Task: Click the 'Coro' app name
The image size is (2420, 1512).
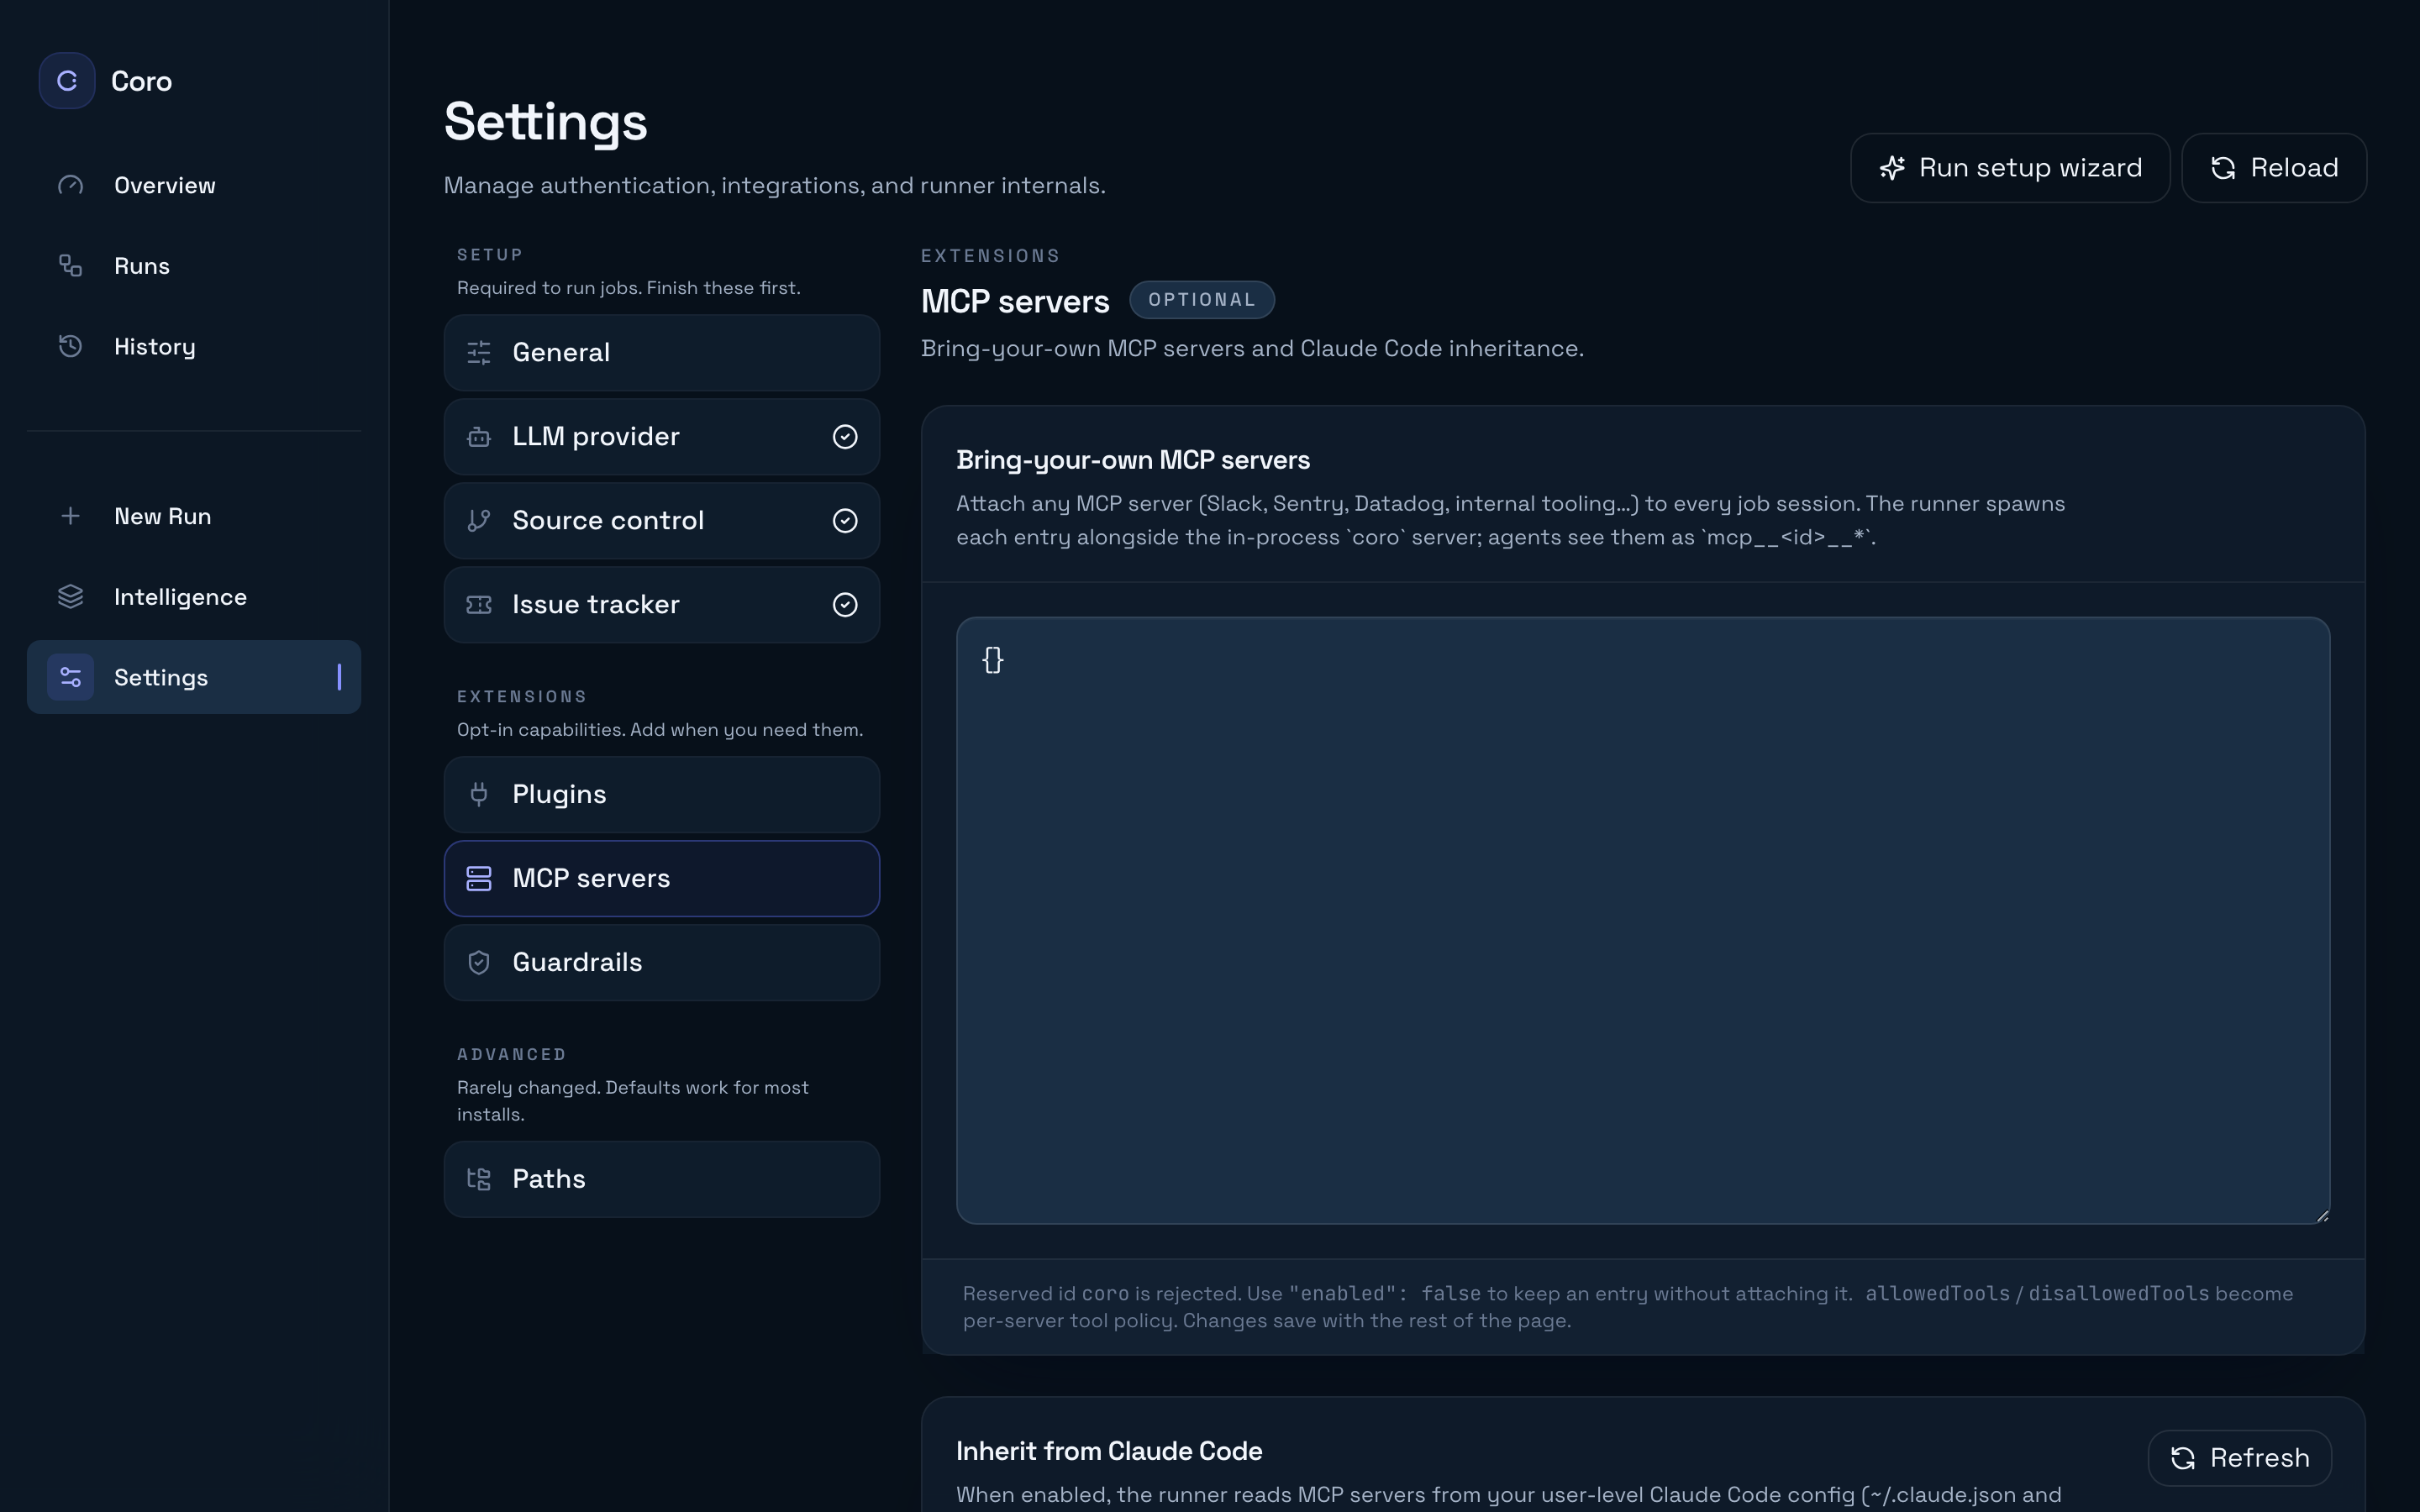Action: click(141, 81)
